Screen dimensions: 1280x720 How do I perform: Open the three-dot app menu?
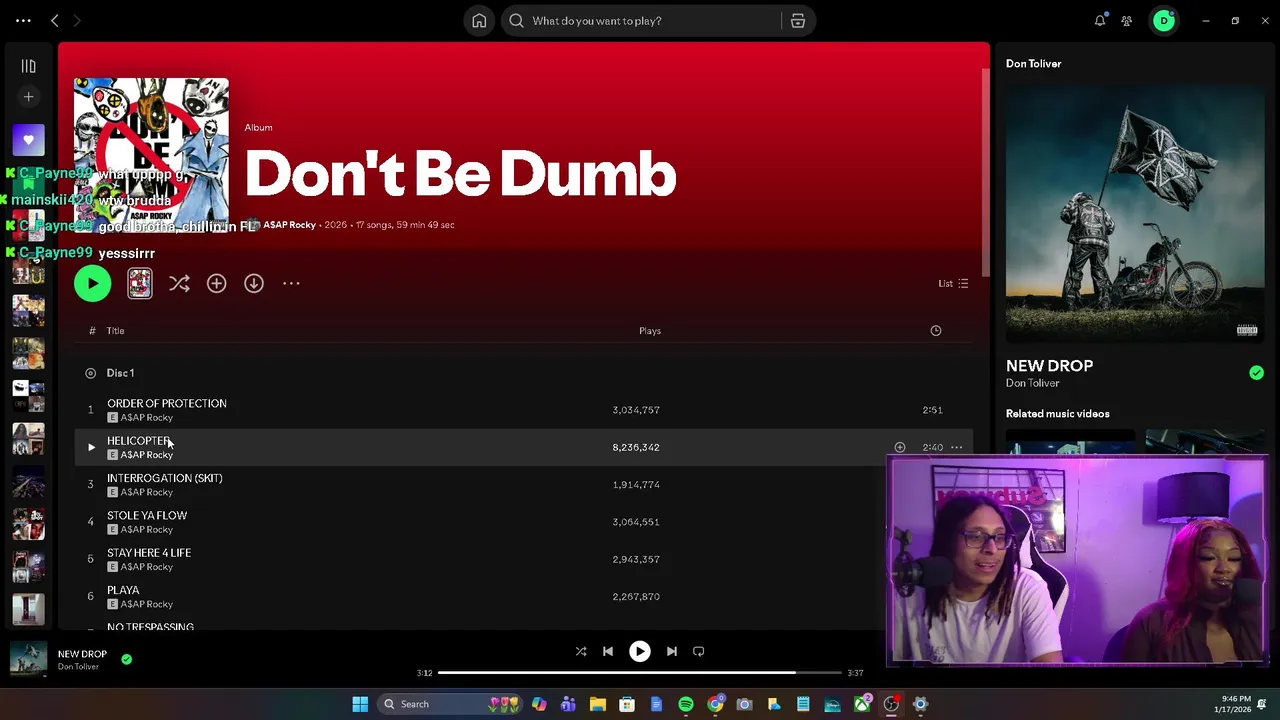click(x=23, y=21)
